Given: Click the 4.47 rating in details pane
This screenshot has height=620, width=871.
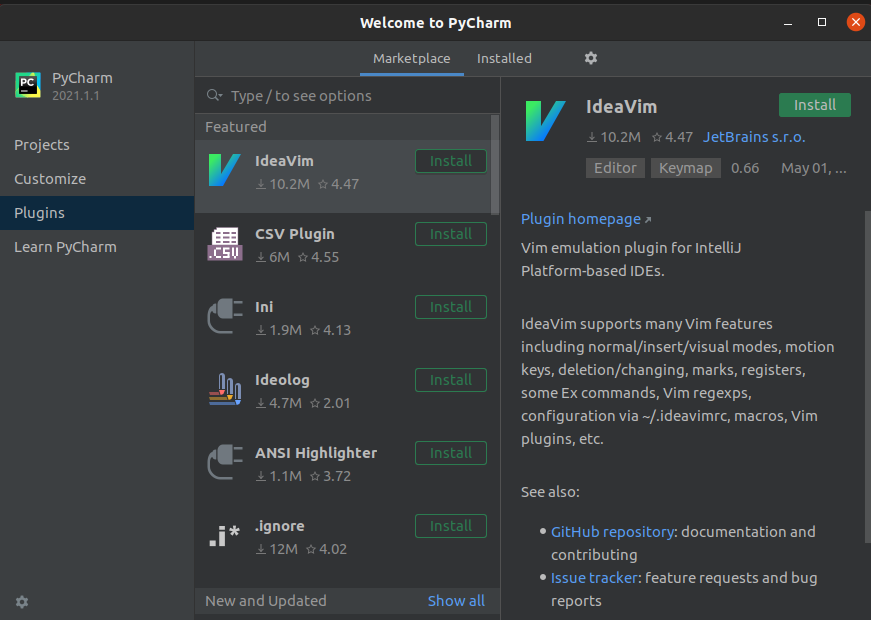Looking at the screenshot, I should click(672, 137).
